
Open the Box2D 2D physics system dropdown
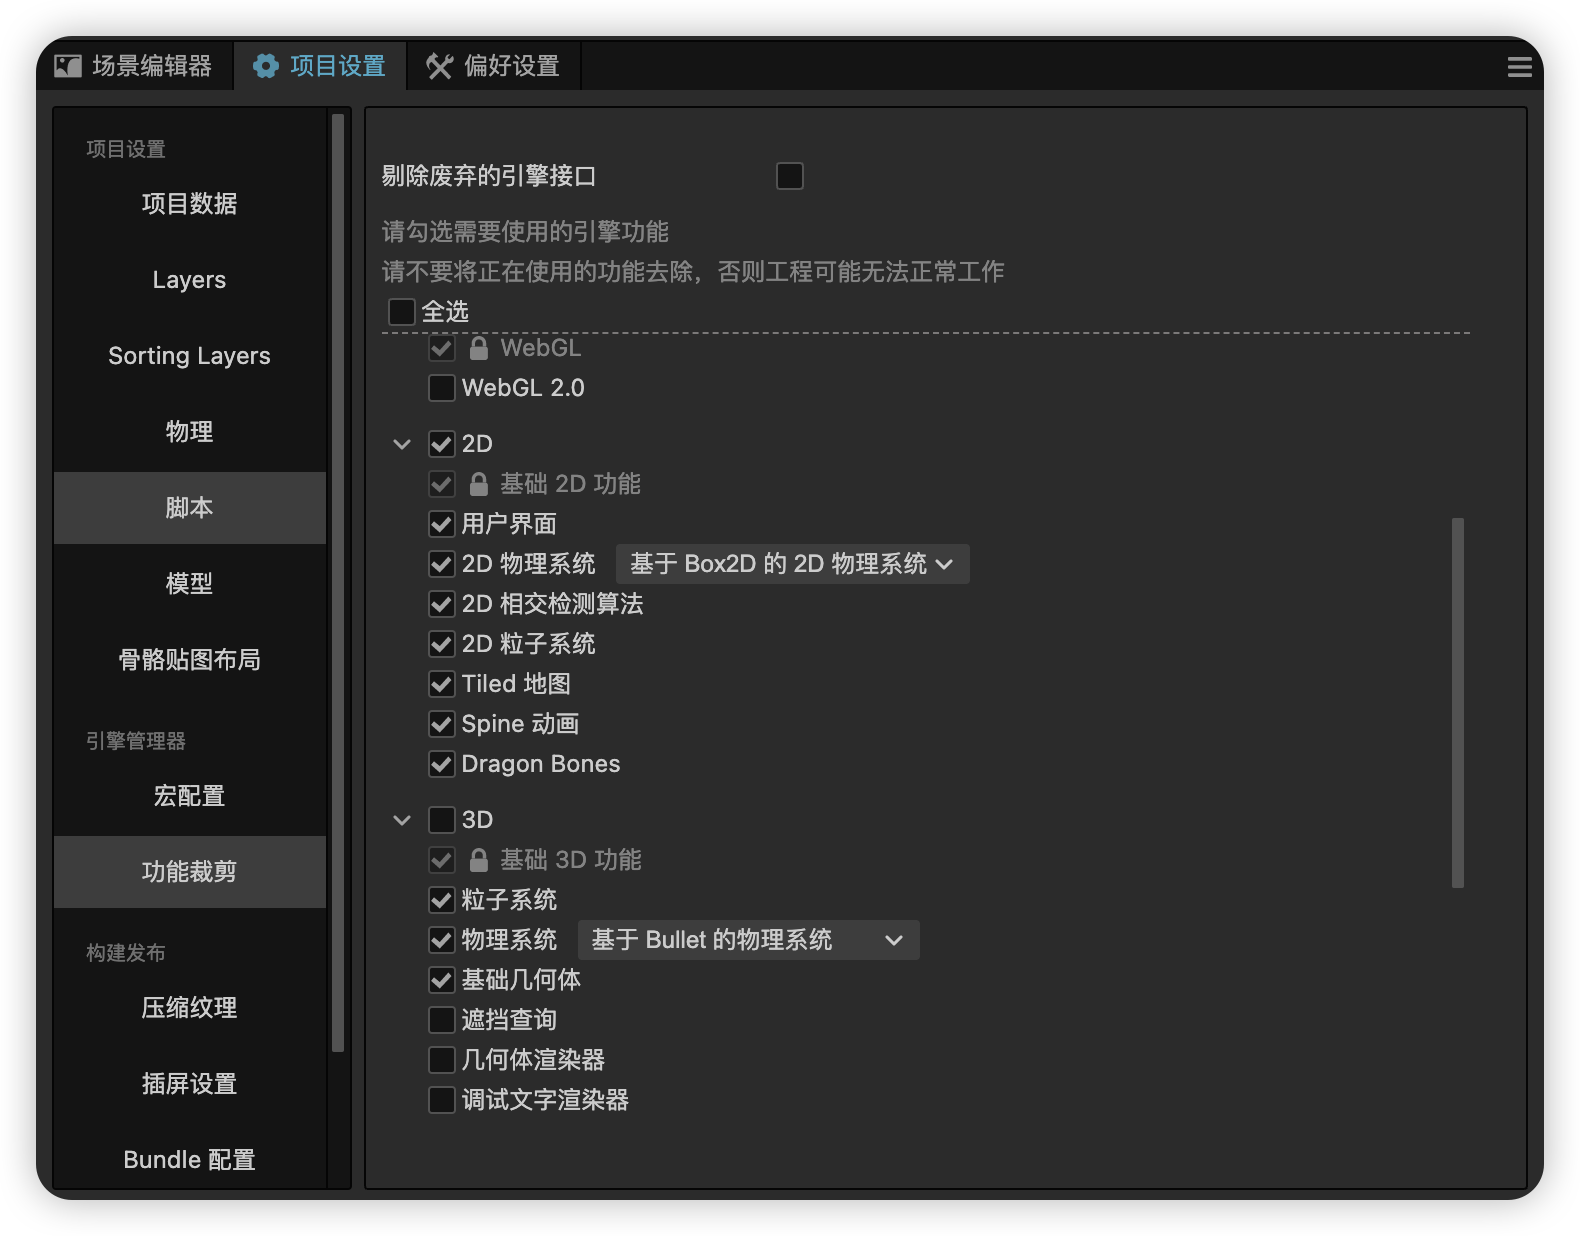(x=792, y=564)
